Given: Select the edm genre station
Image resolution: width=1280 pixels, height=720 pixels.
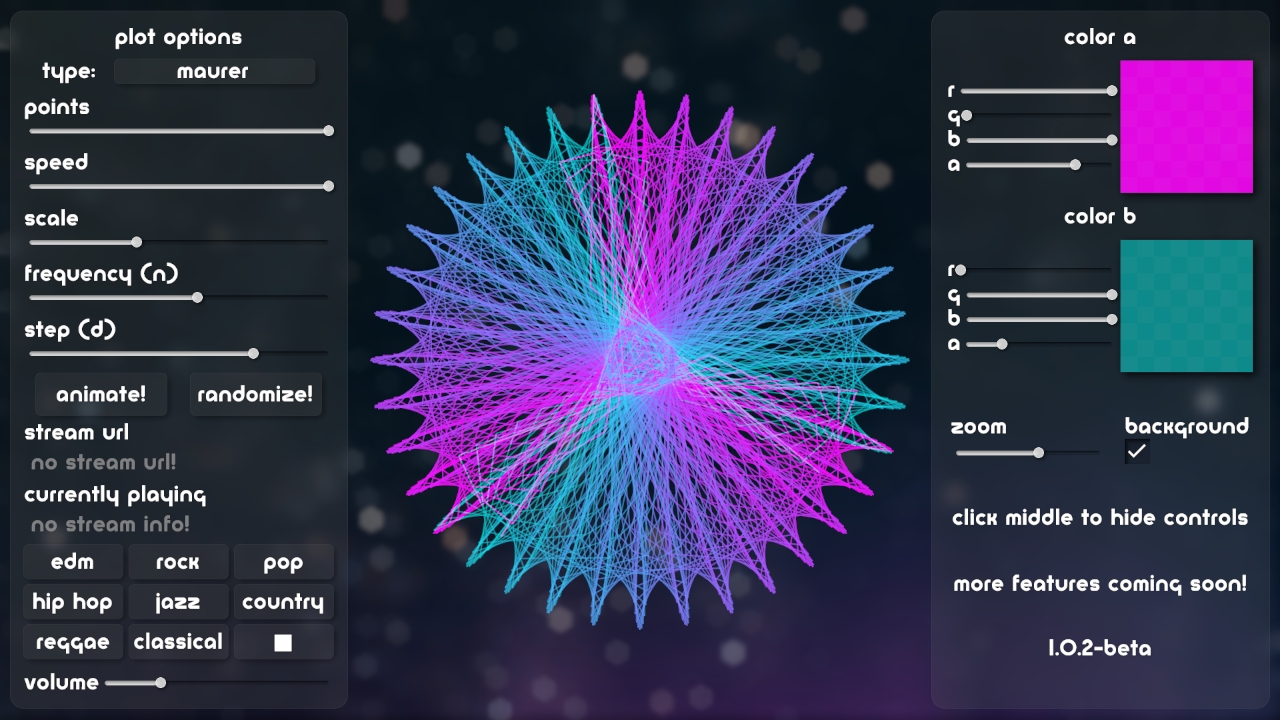Looking at the screenshot, I should pyautogui.click(x=73, y=562).
